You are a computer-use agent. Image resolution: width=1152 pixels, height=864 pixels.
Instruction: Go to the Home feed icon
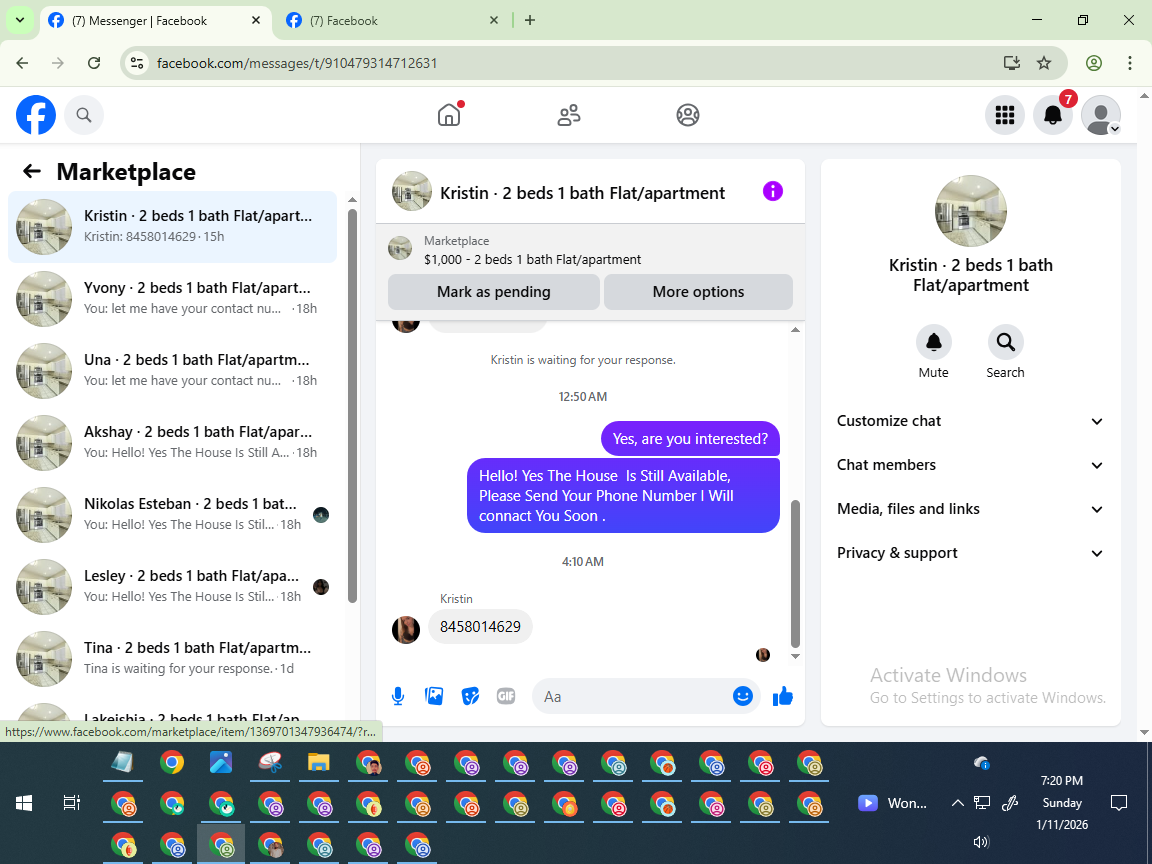(x=449, y=115)
